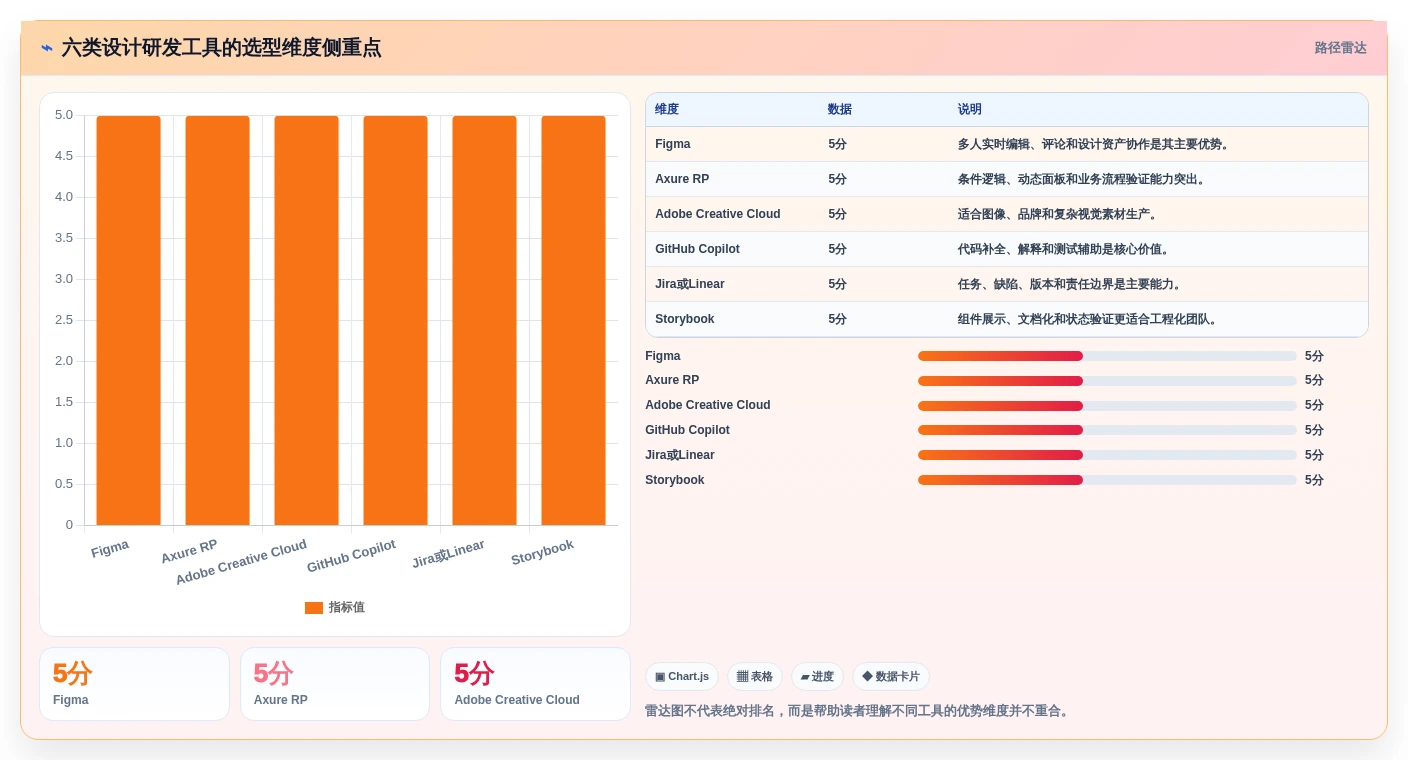Click the Figma bar in the chart
Viewport: 1408px width, 760px height.
tap(128, 320)
